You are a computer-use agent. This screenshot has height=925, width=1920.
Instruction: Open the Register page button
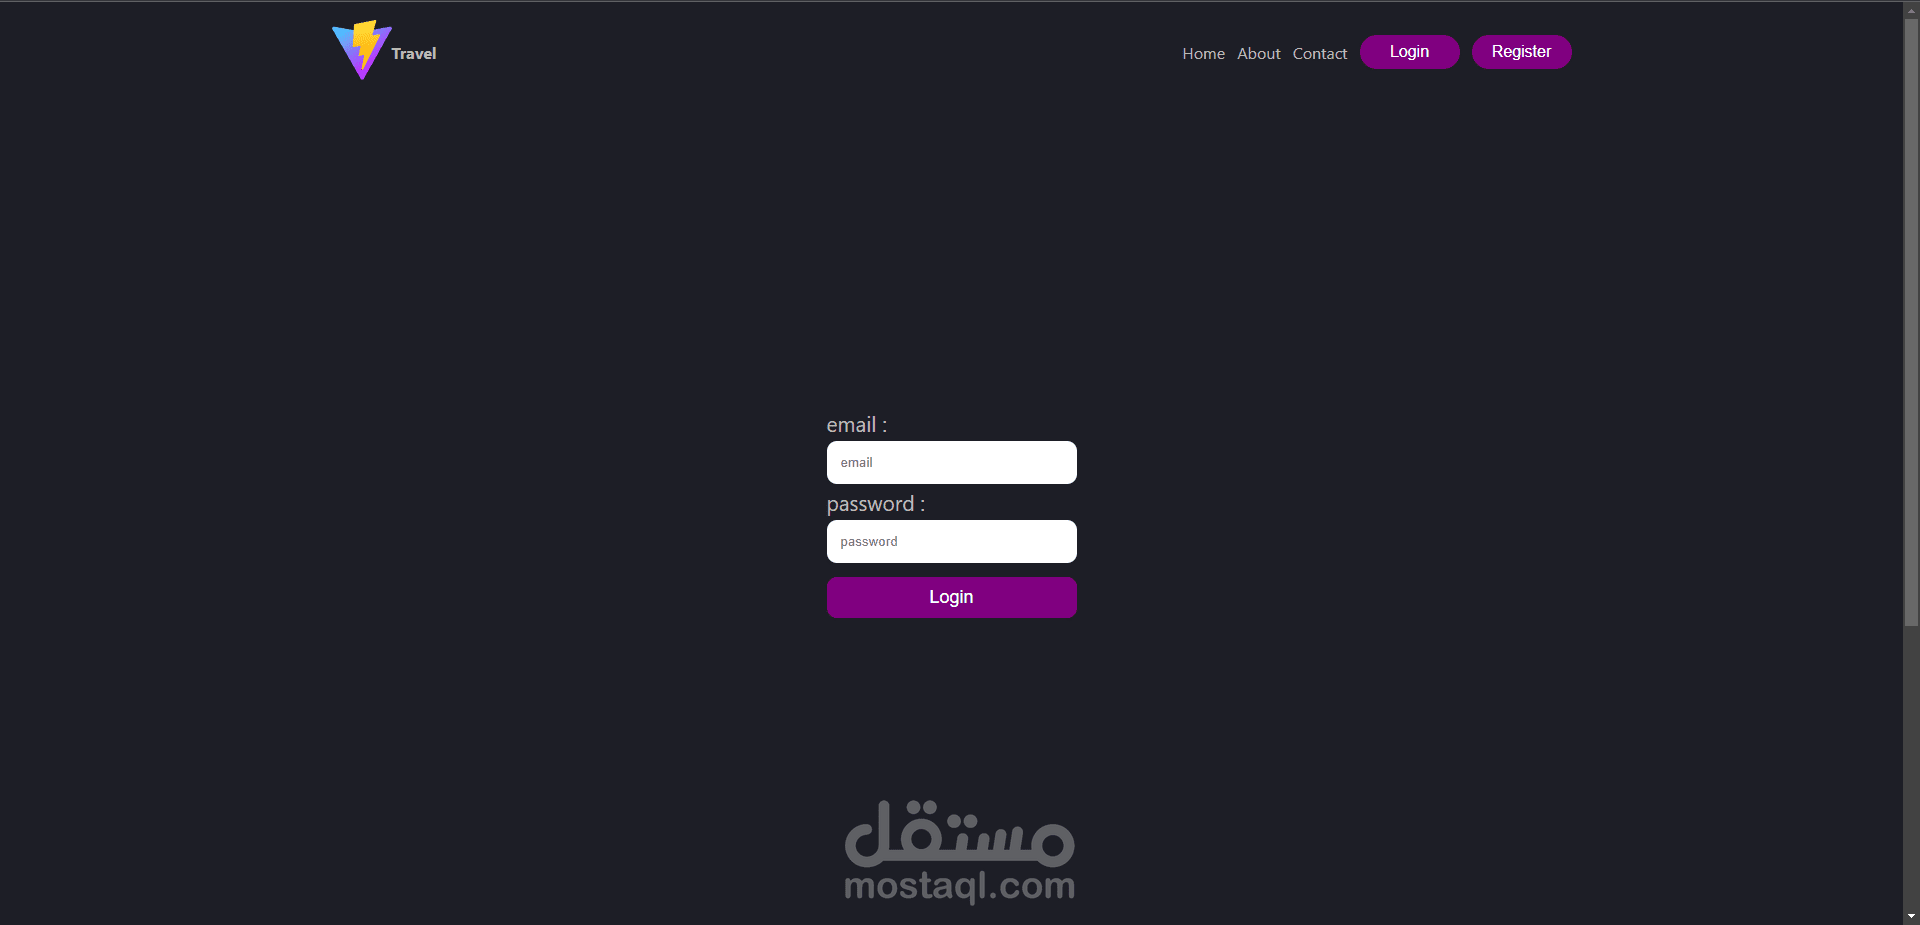pyautogui.click(x=1521, y=52)
